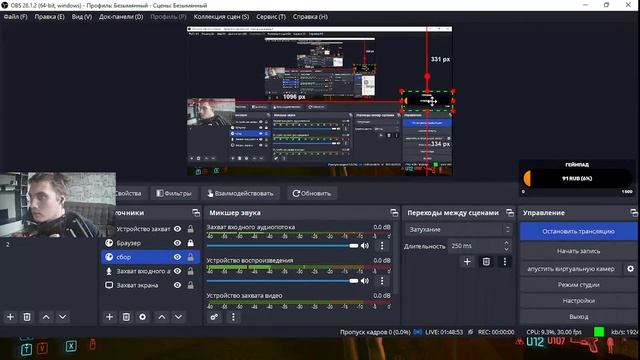Move scene up arrow
Image resolution: width=640 pixels, height=360 pixels.
[46, 317]
